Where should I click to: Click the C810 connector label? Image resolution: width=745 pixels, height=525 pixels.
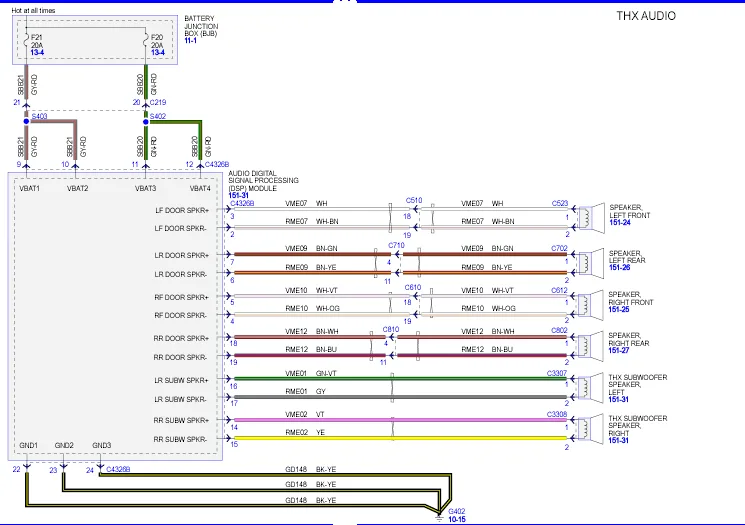(x=391, y=329)
